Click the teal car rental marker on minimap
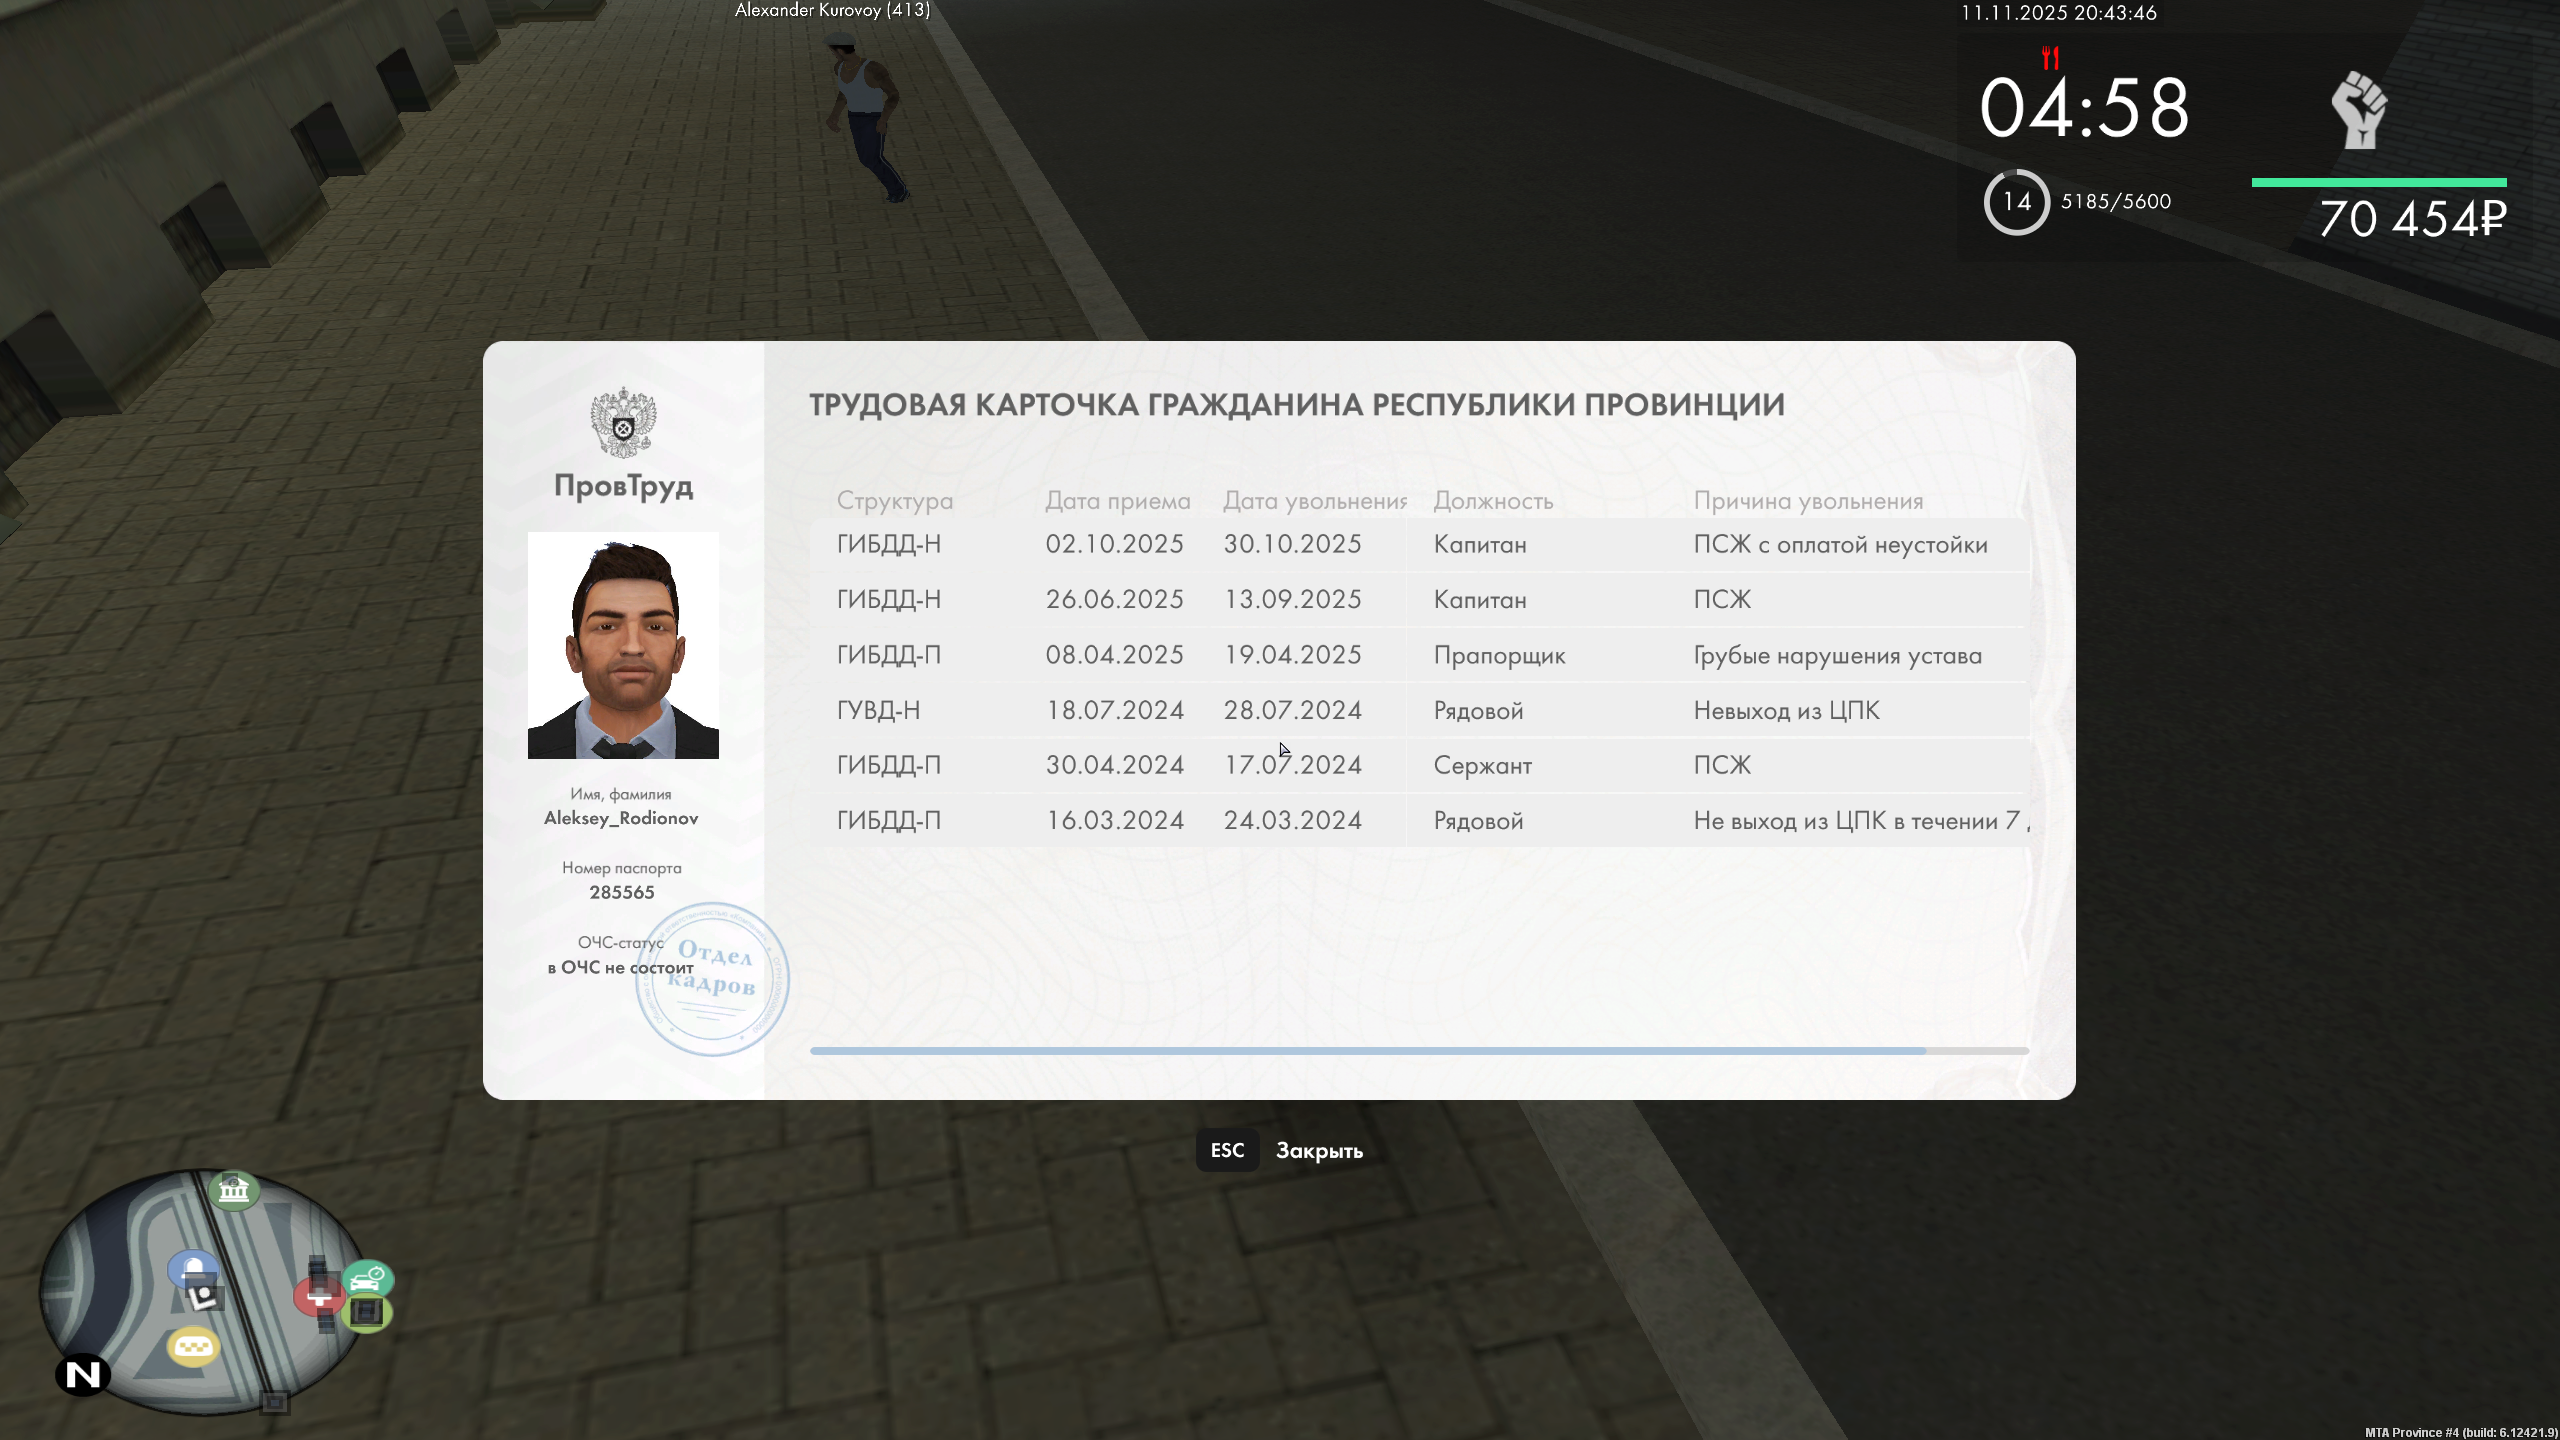Image resolution: width=2560 pixels, height=1440 pixels. tap(368, 1279)
